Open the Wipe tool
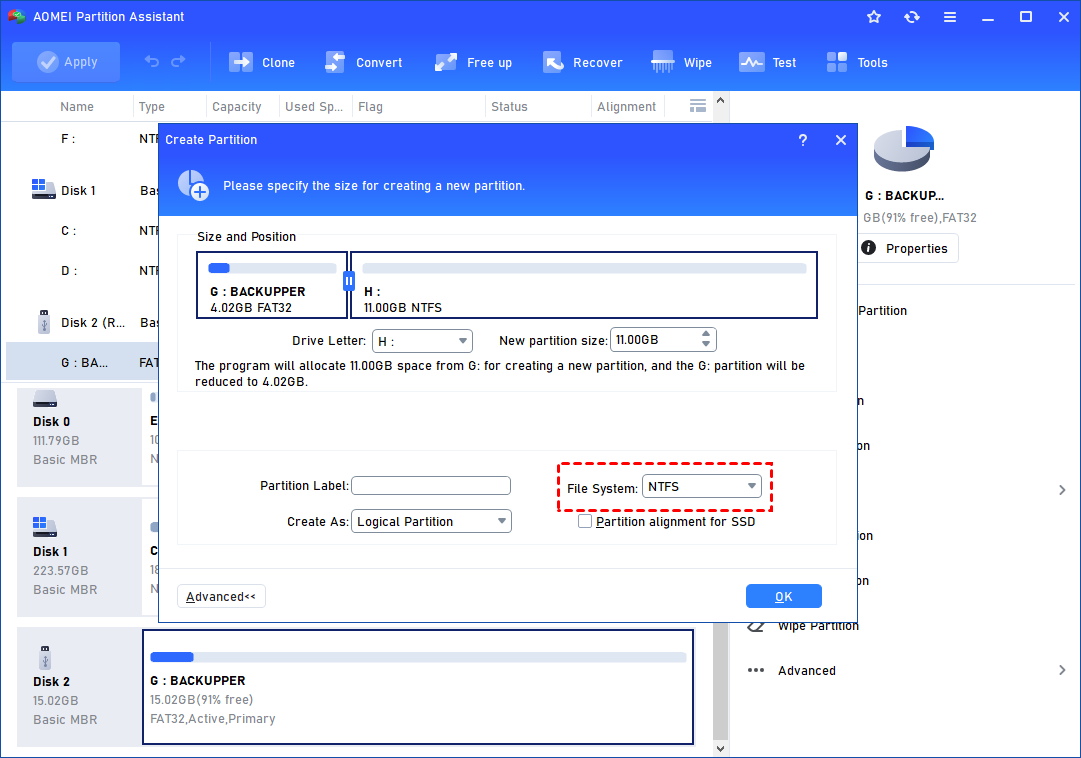1081x758 pixels. point(681,63)
